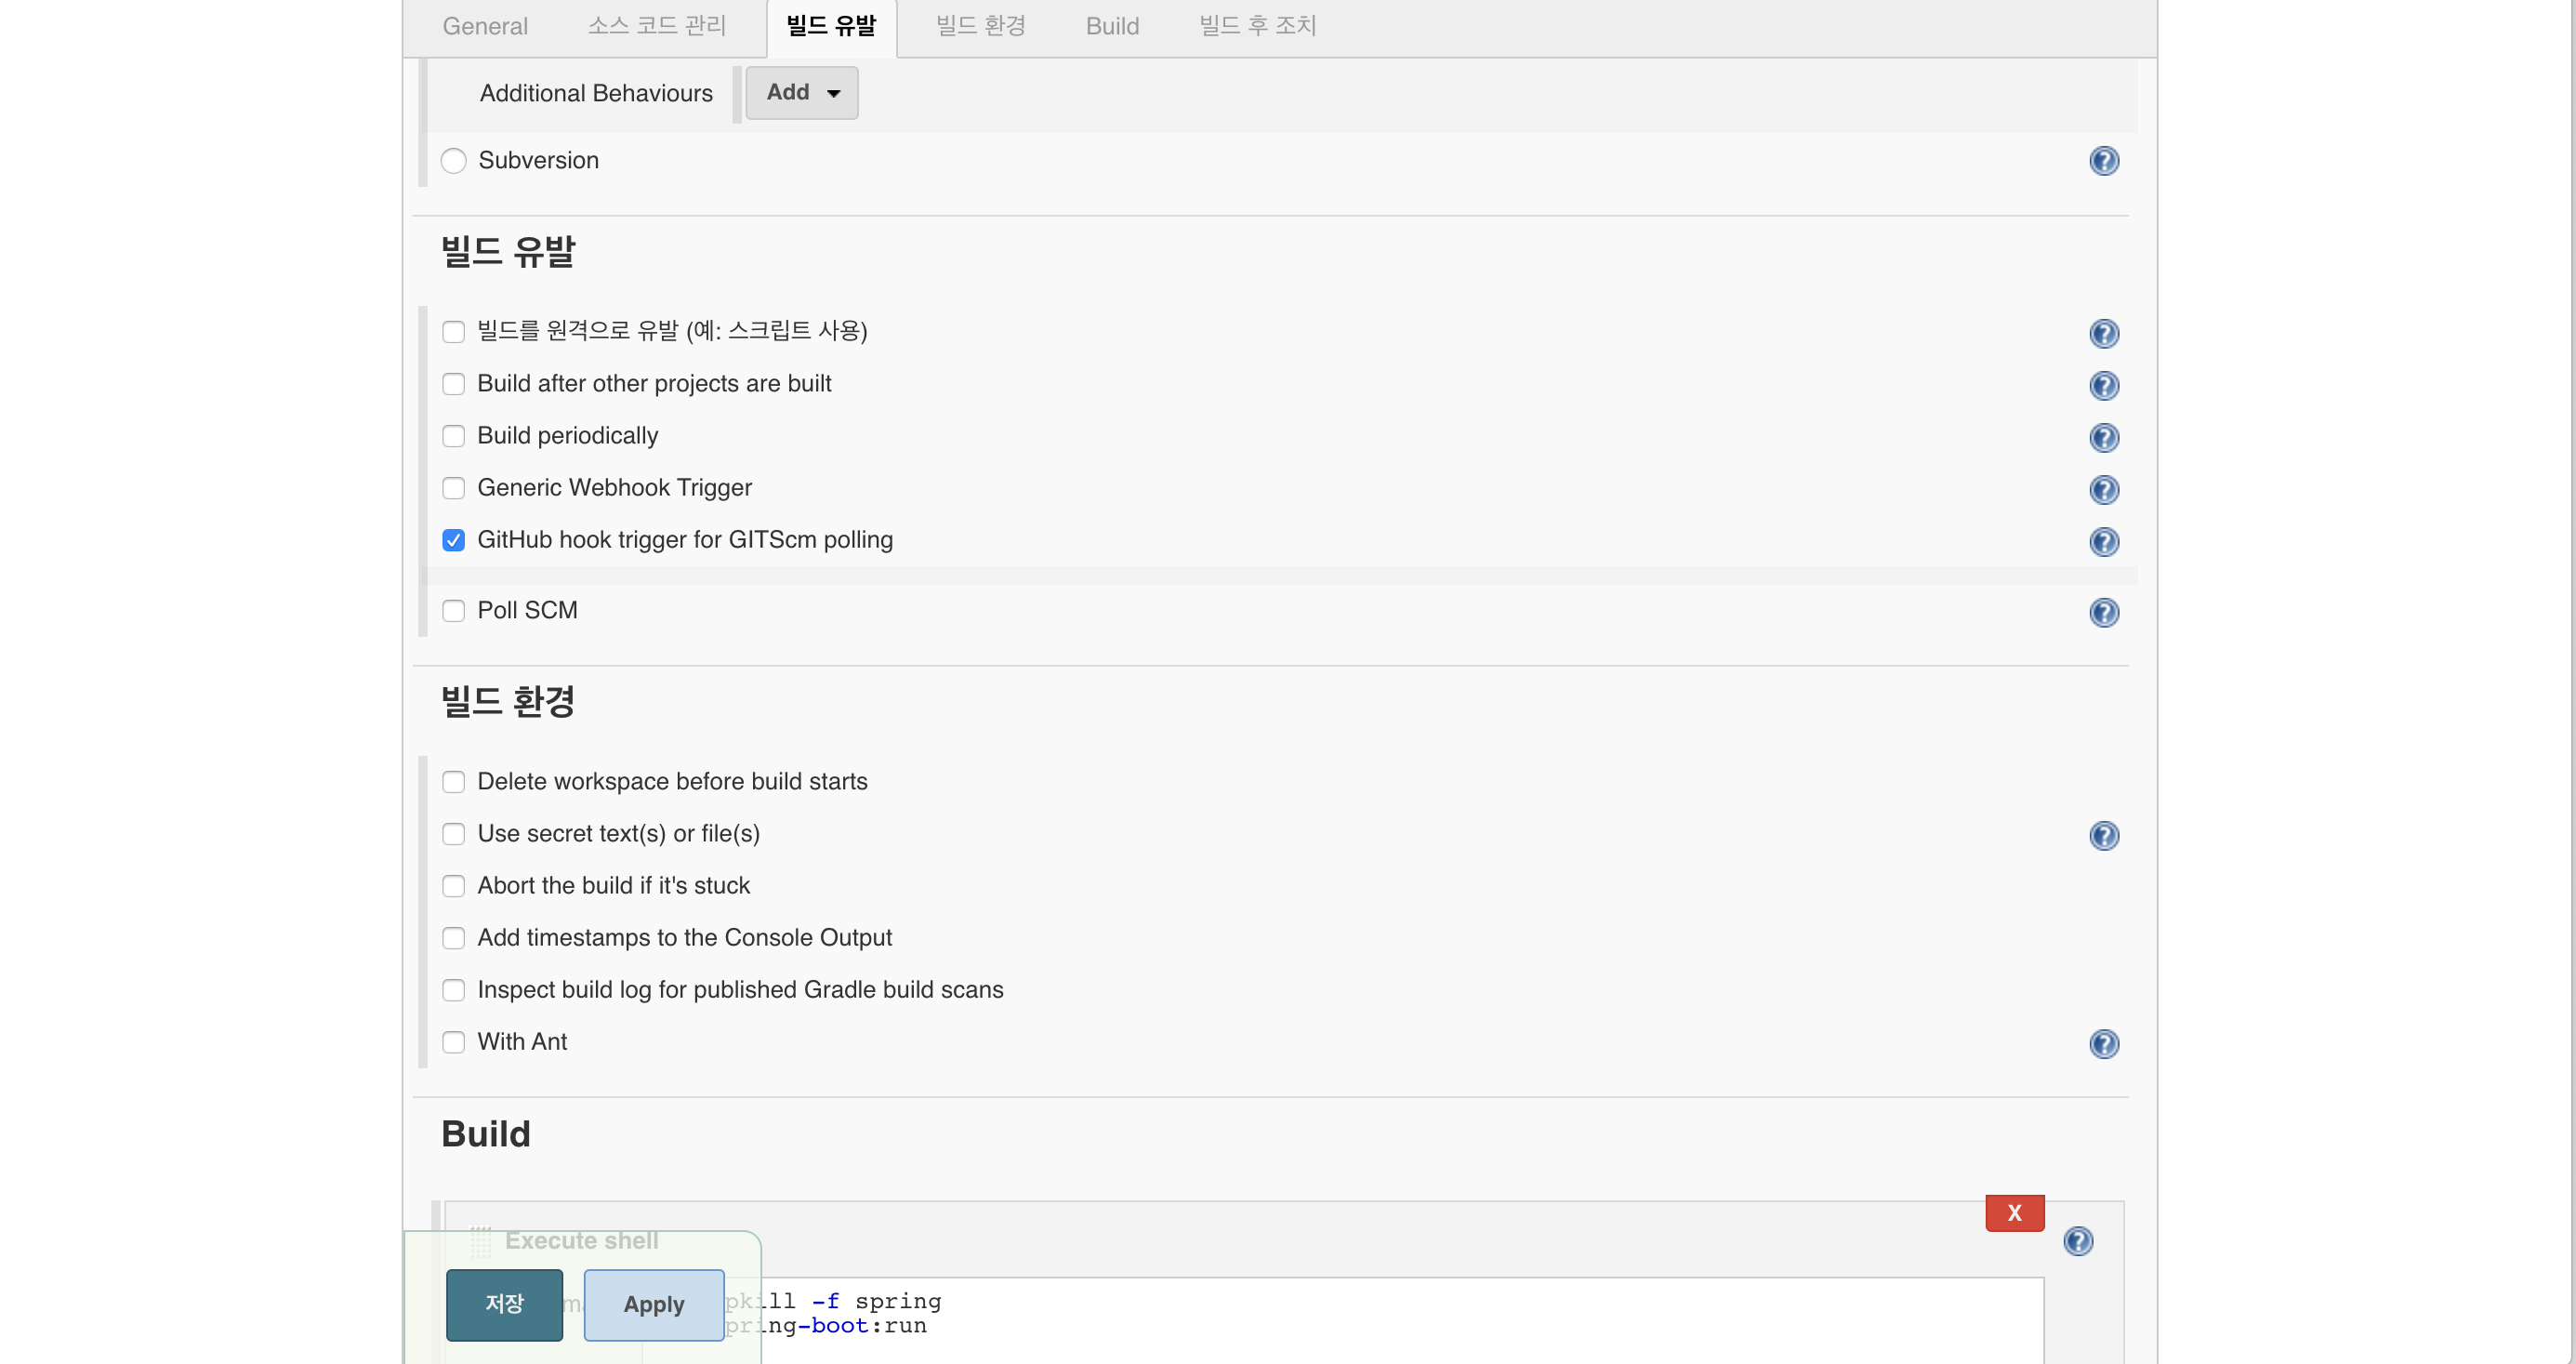Open help for Subversion option
Image resolution: width=2576 pixels, height=1364 pixels.
[2104, 161]
